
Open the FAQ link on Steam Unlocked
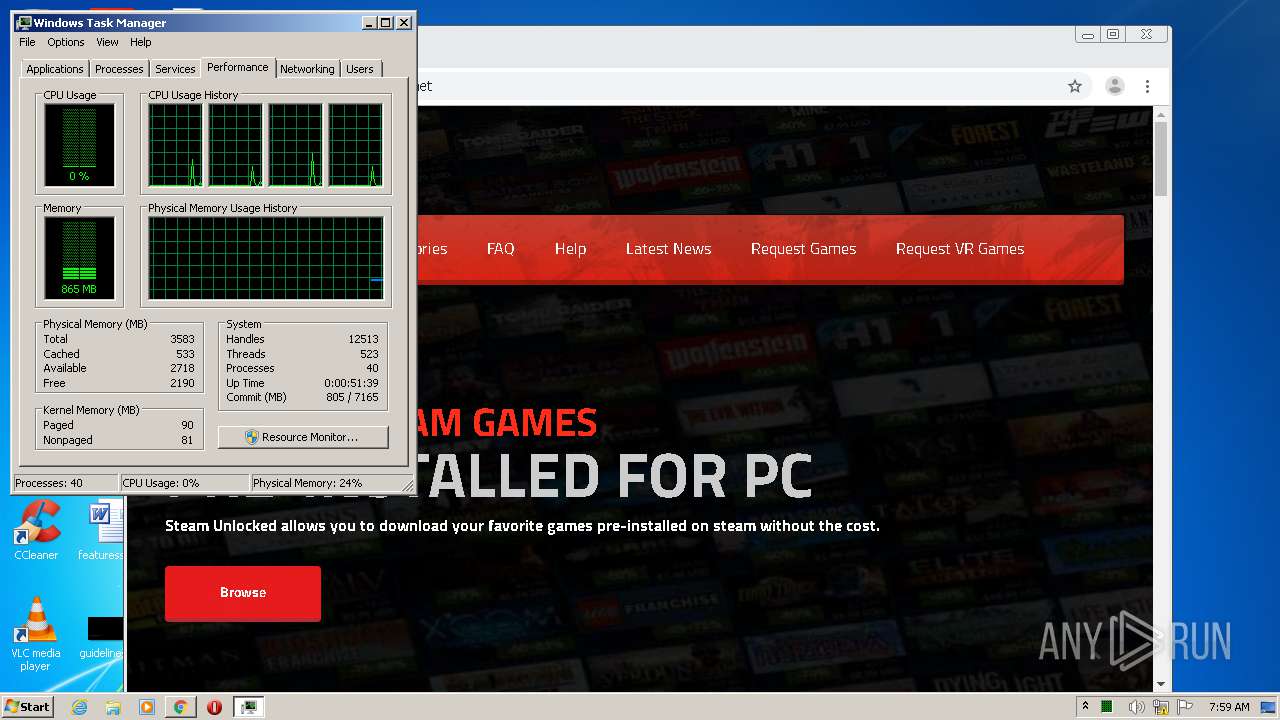click(x=501, y=249)
